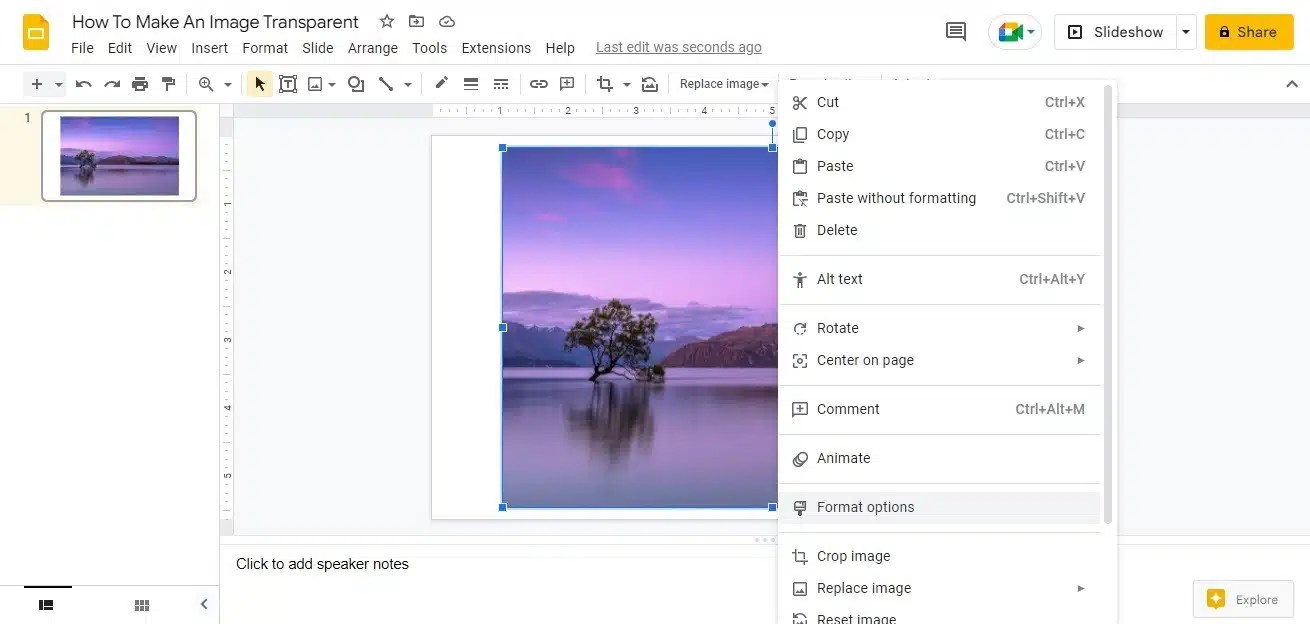The width and height of the screenshot is (1310, 624).
Task: Open the Slide menu
Action: [318, 48]
